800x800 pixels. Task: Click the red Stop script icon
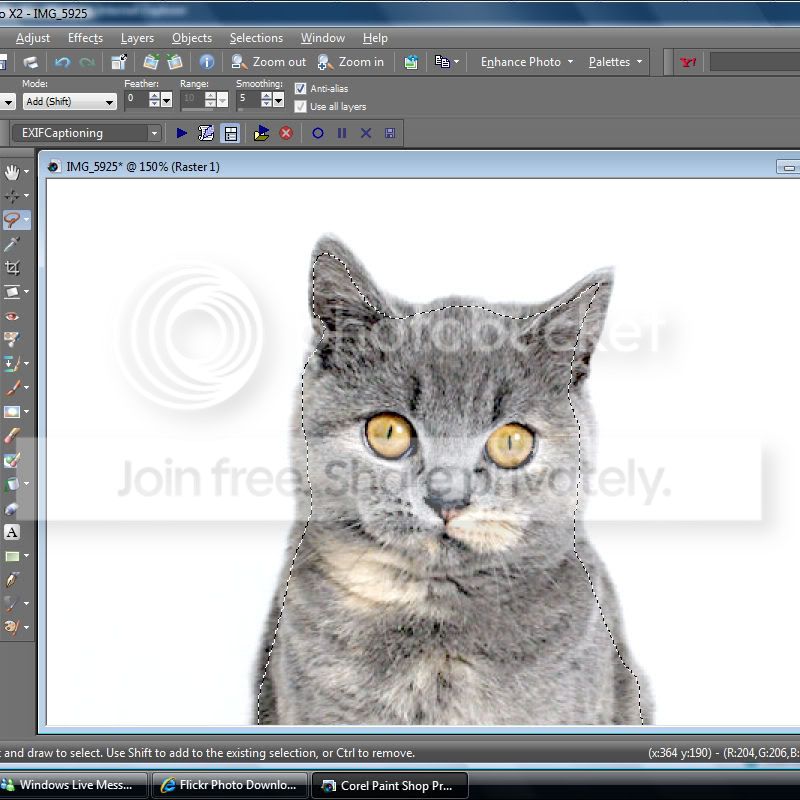pyautogui.click(x=286, y=133)
